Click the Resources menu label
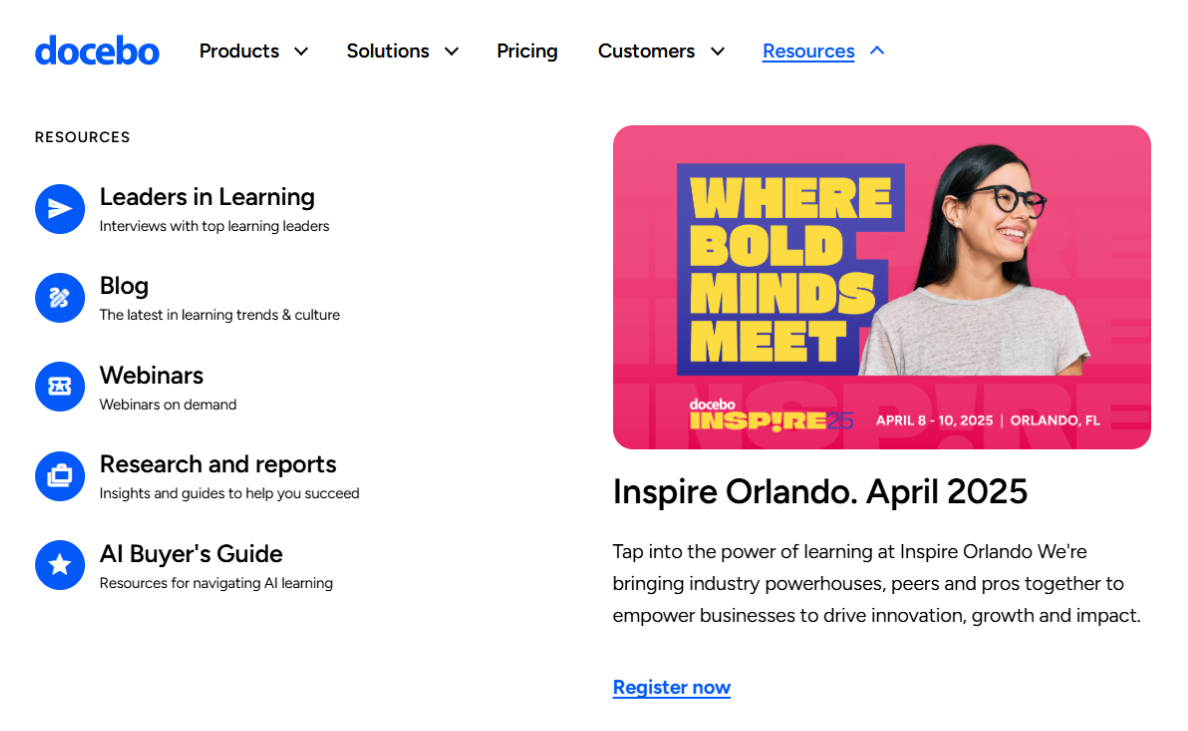Viewport: 1188px width, 731px height. click(808, 51)
